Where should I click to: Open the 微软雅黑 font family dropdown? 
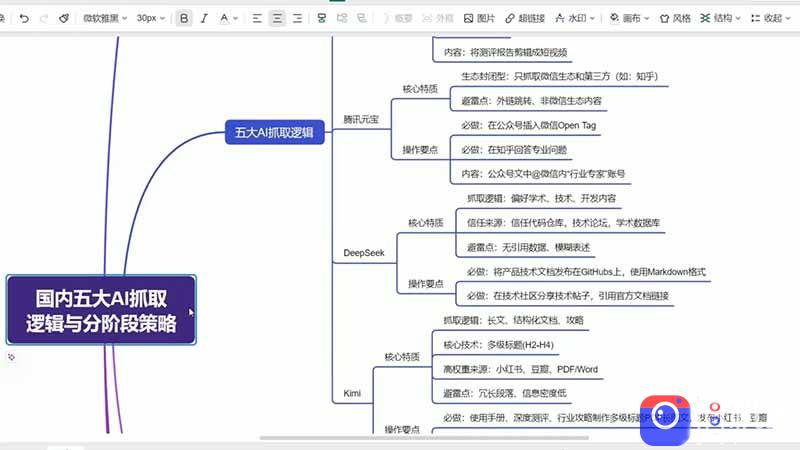pos(105,18)
